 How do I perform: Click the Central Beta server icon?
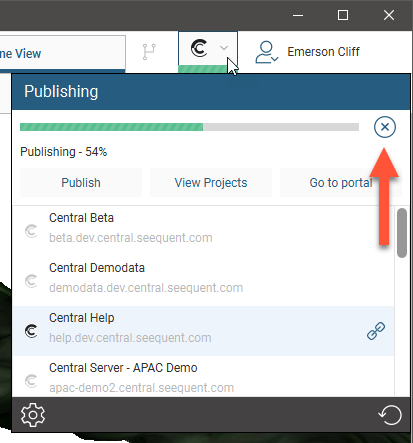pyautogui.click(x=31, y=231)
